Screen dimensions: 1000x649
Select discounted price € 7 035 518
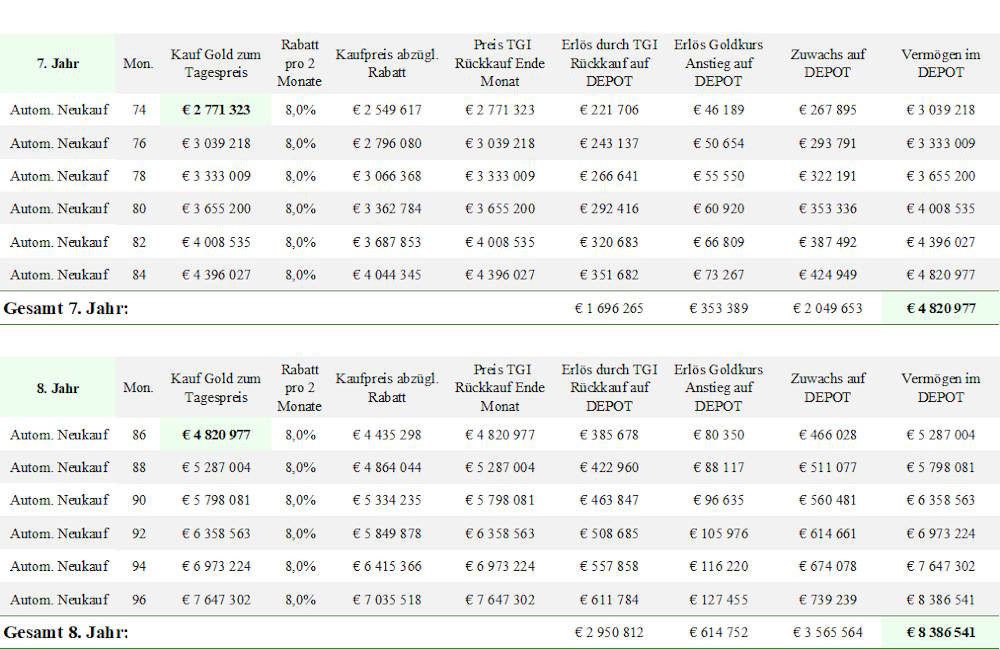[x=387, y=599]
